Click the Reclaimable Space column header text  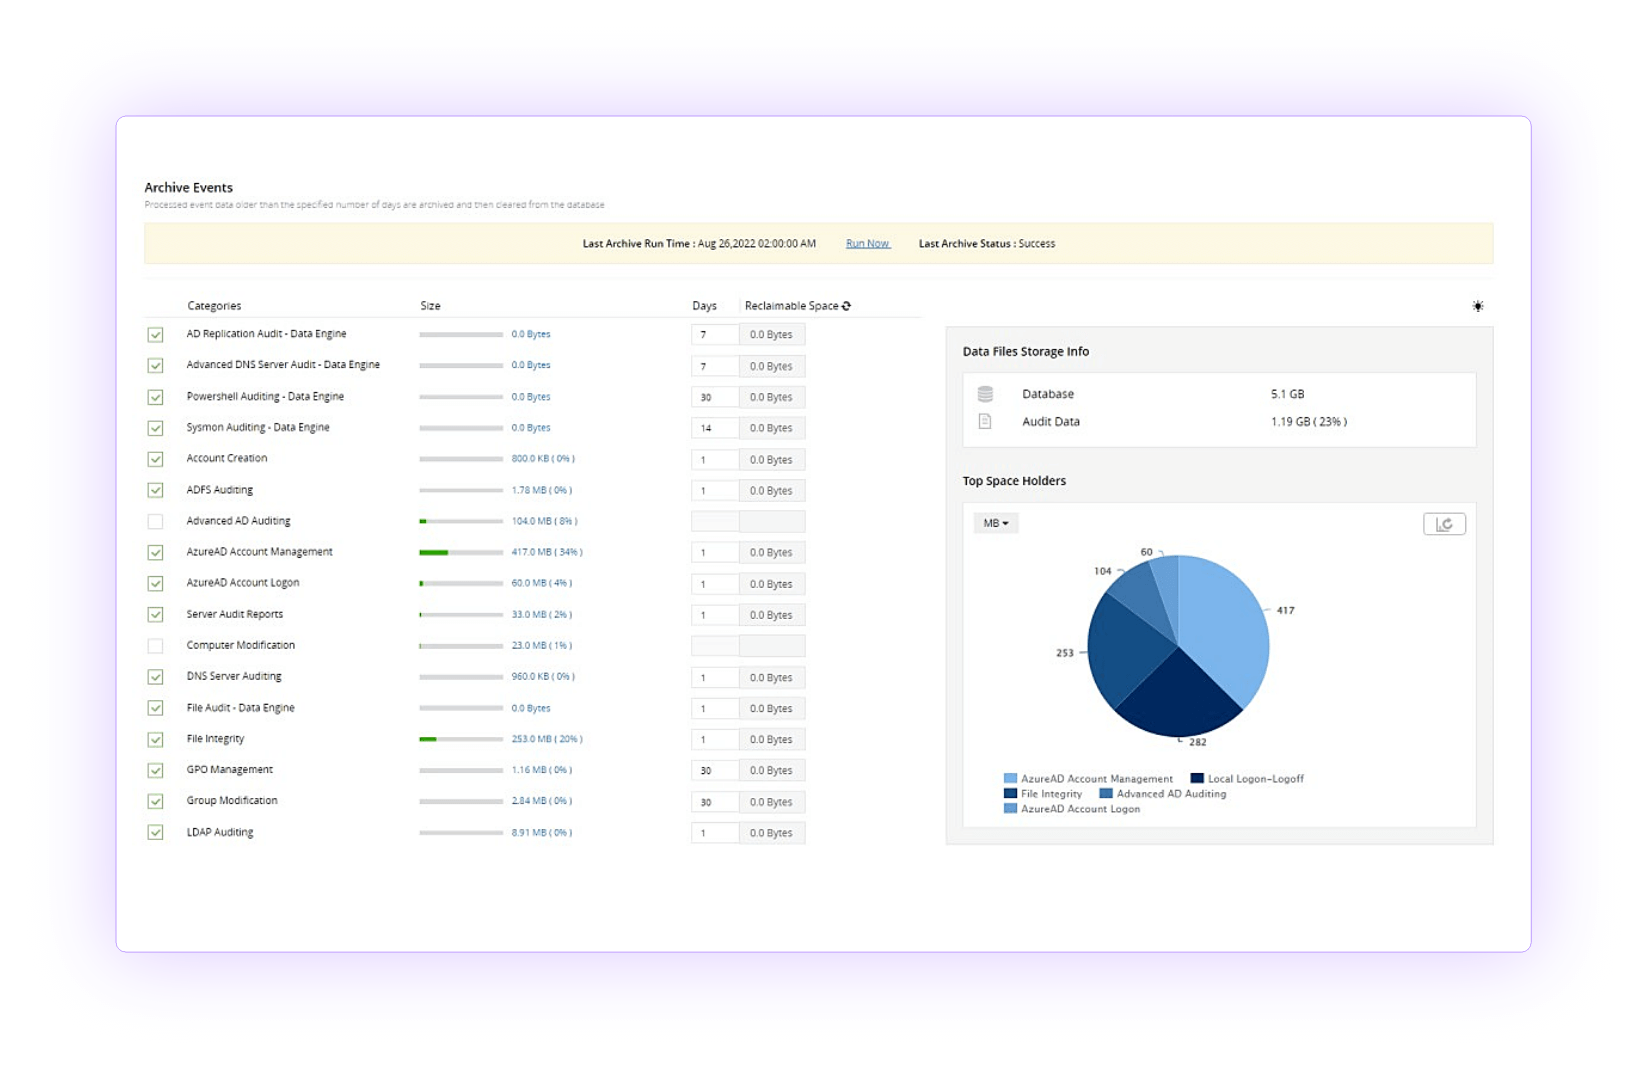click(791, 306)
